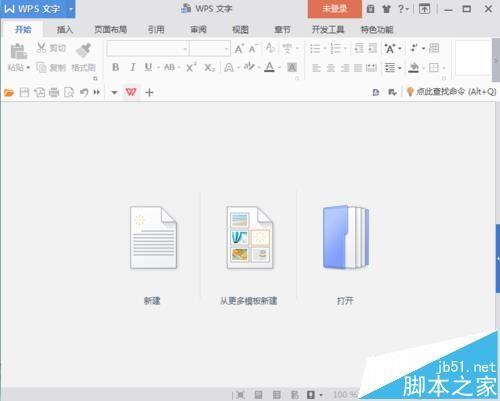500x401 pixels.
Task: Open the 审阅 tab
Action: click(x=198, y=30)
